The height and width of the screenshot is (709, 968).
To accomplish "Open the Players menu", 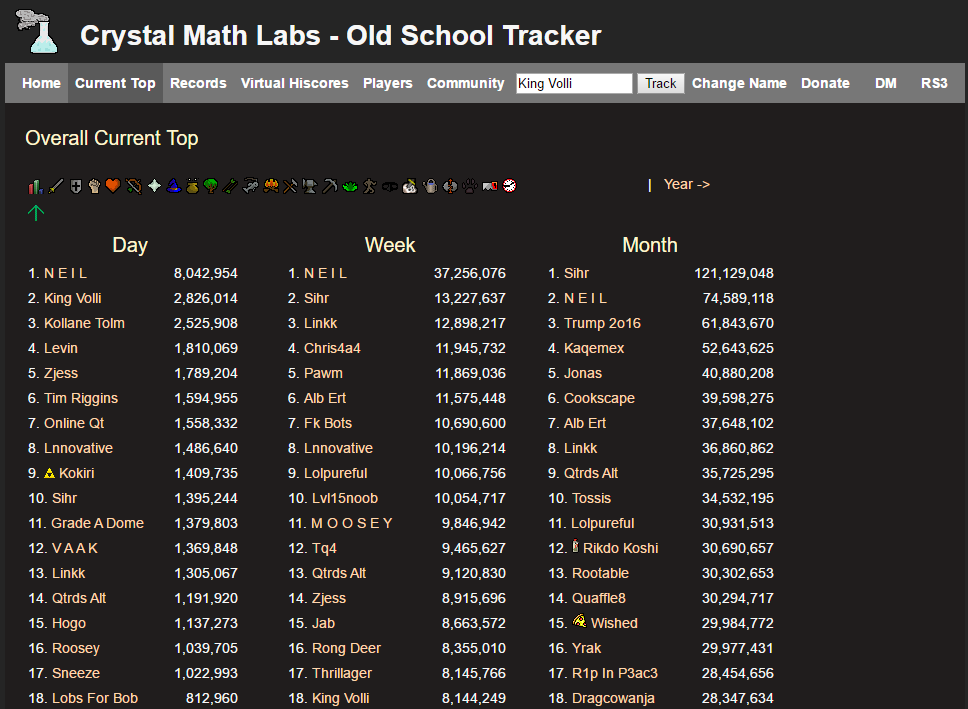I will pos(388,83).
